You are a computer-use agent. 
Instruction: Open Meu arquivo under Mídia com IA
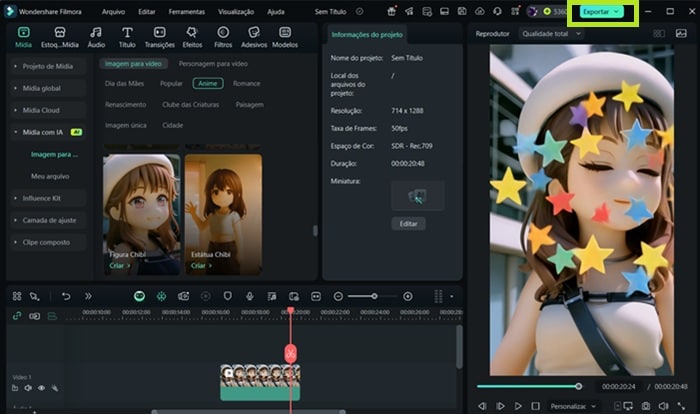click(50, 176)
